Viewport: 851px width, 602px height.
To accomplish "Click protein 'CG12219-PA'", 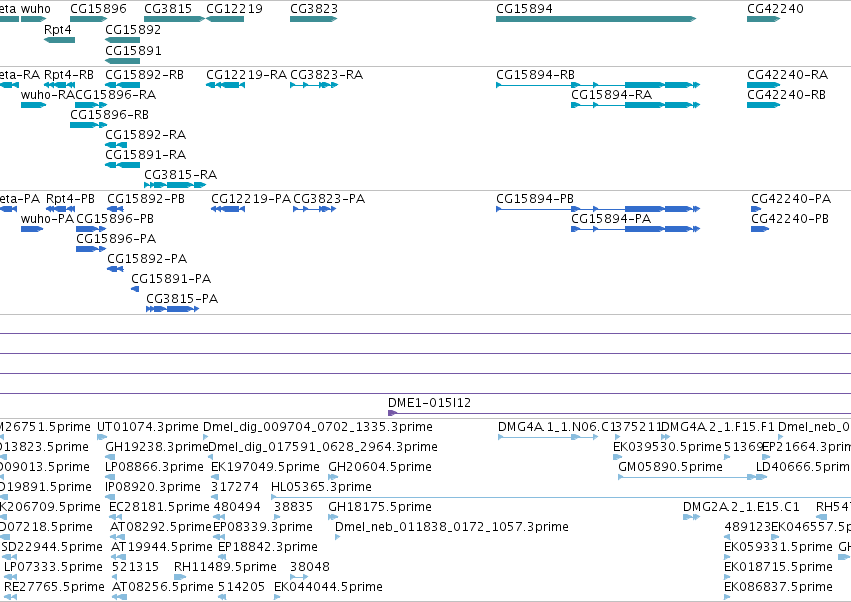I will point(251,199).
